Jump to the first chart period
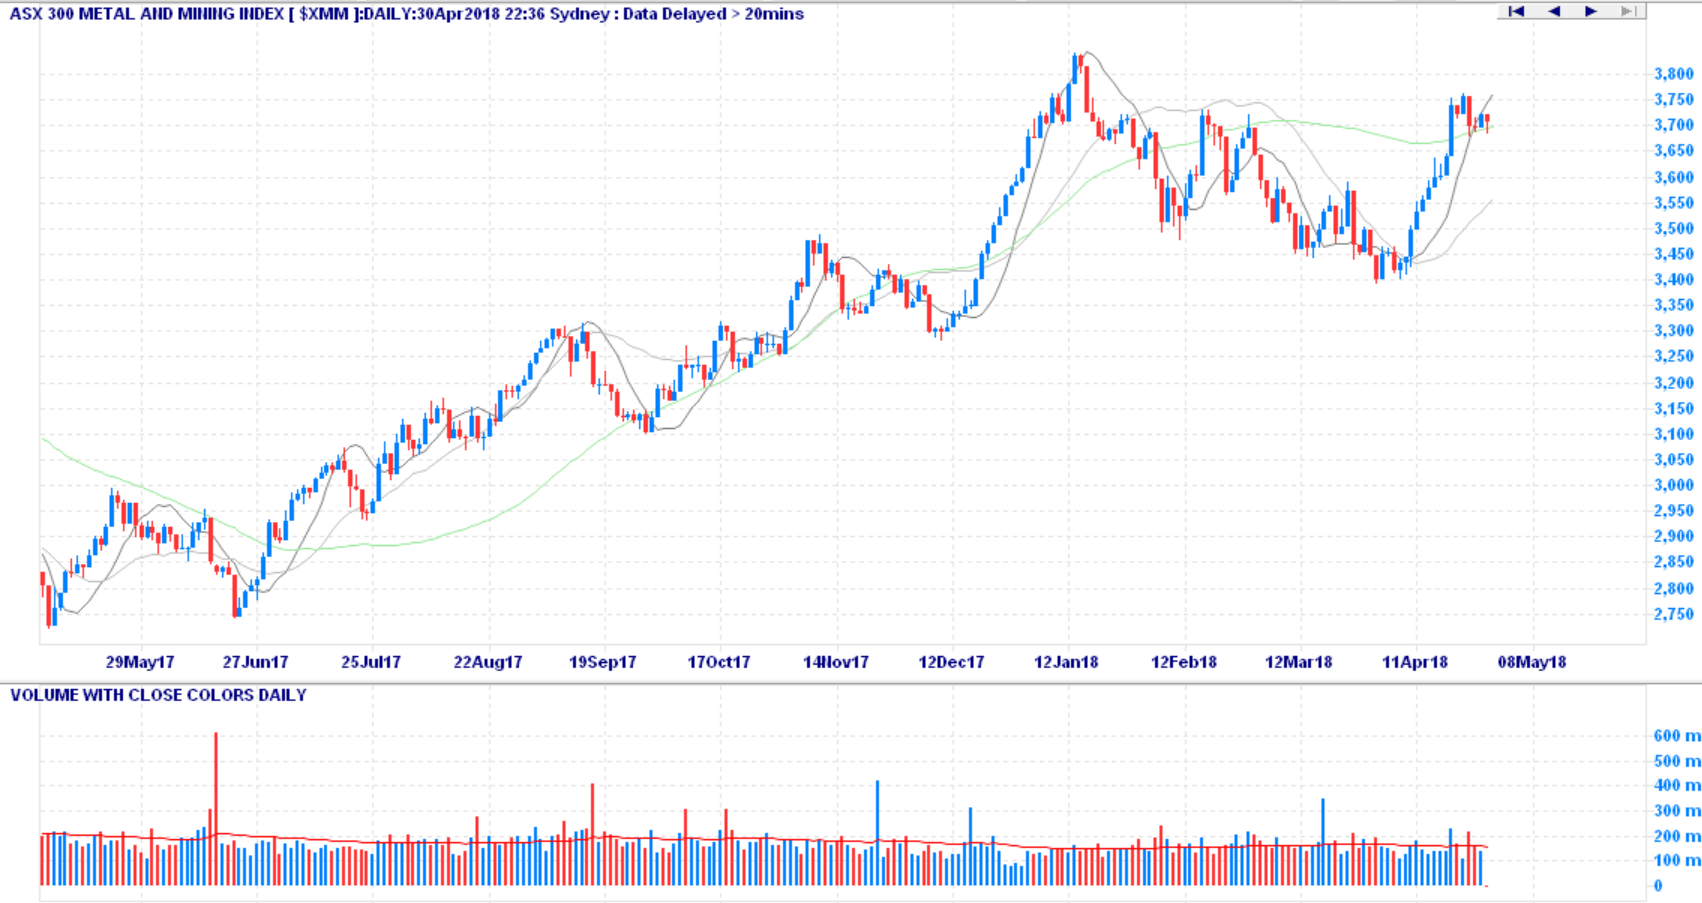The image size is (1702, 903). click(1516, 11)
